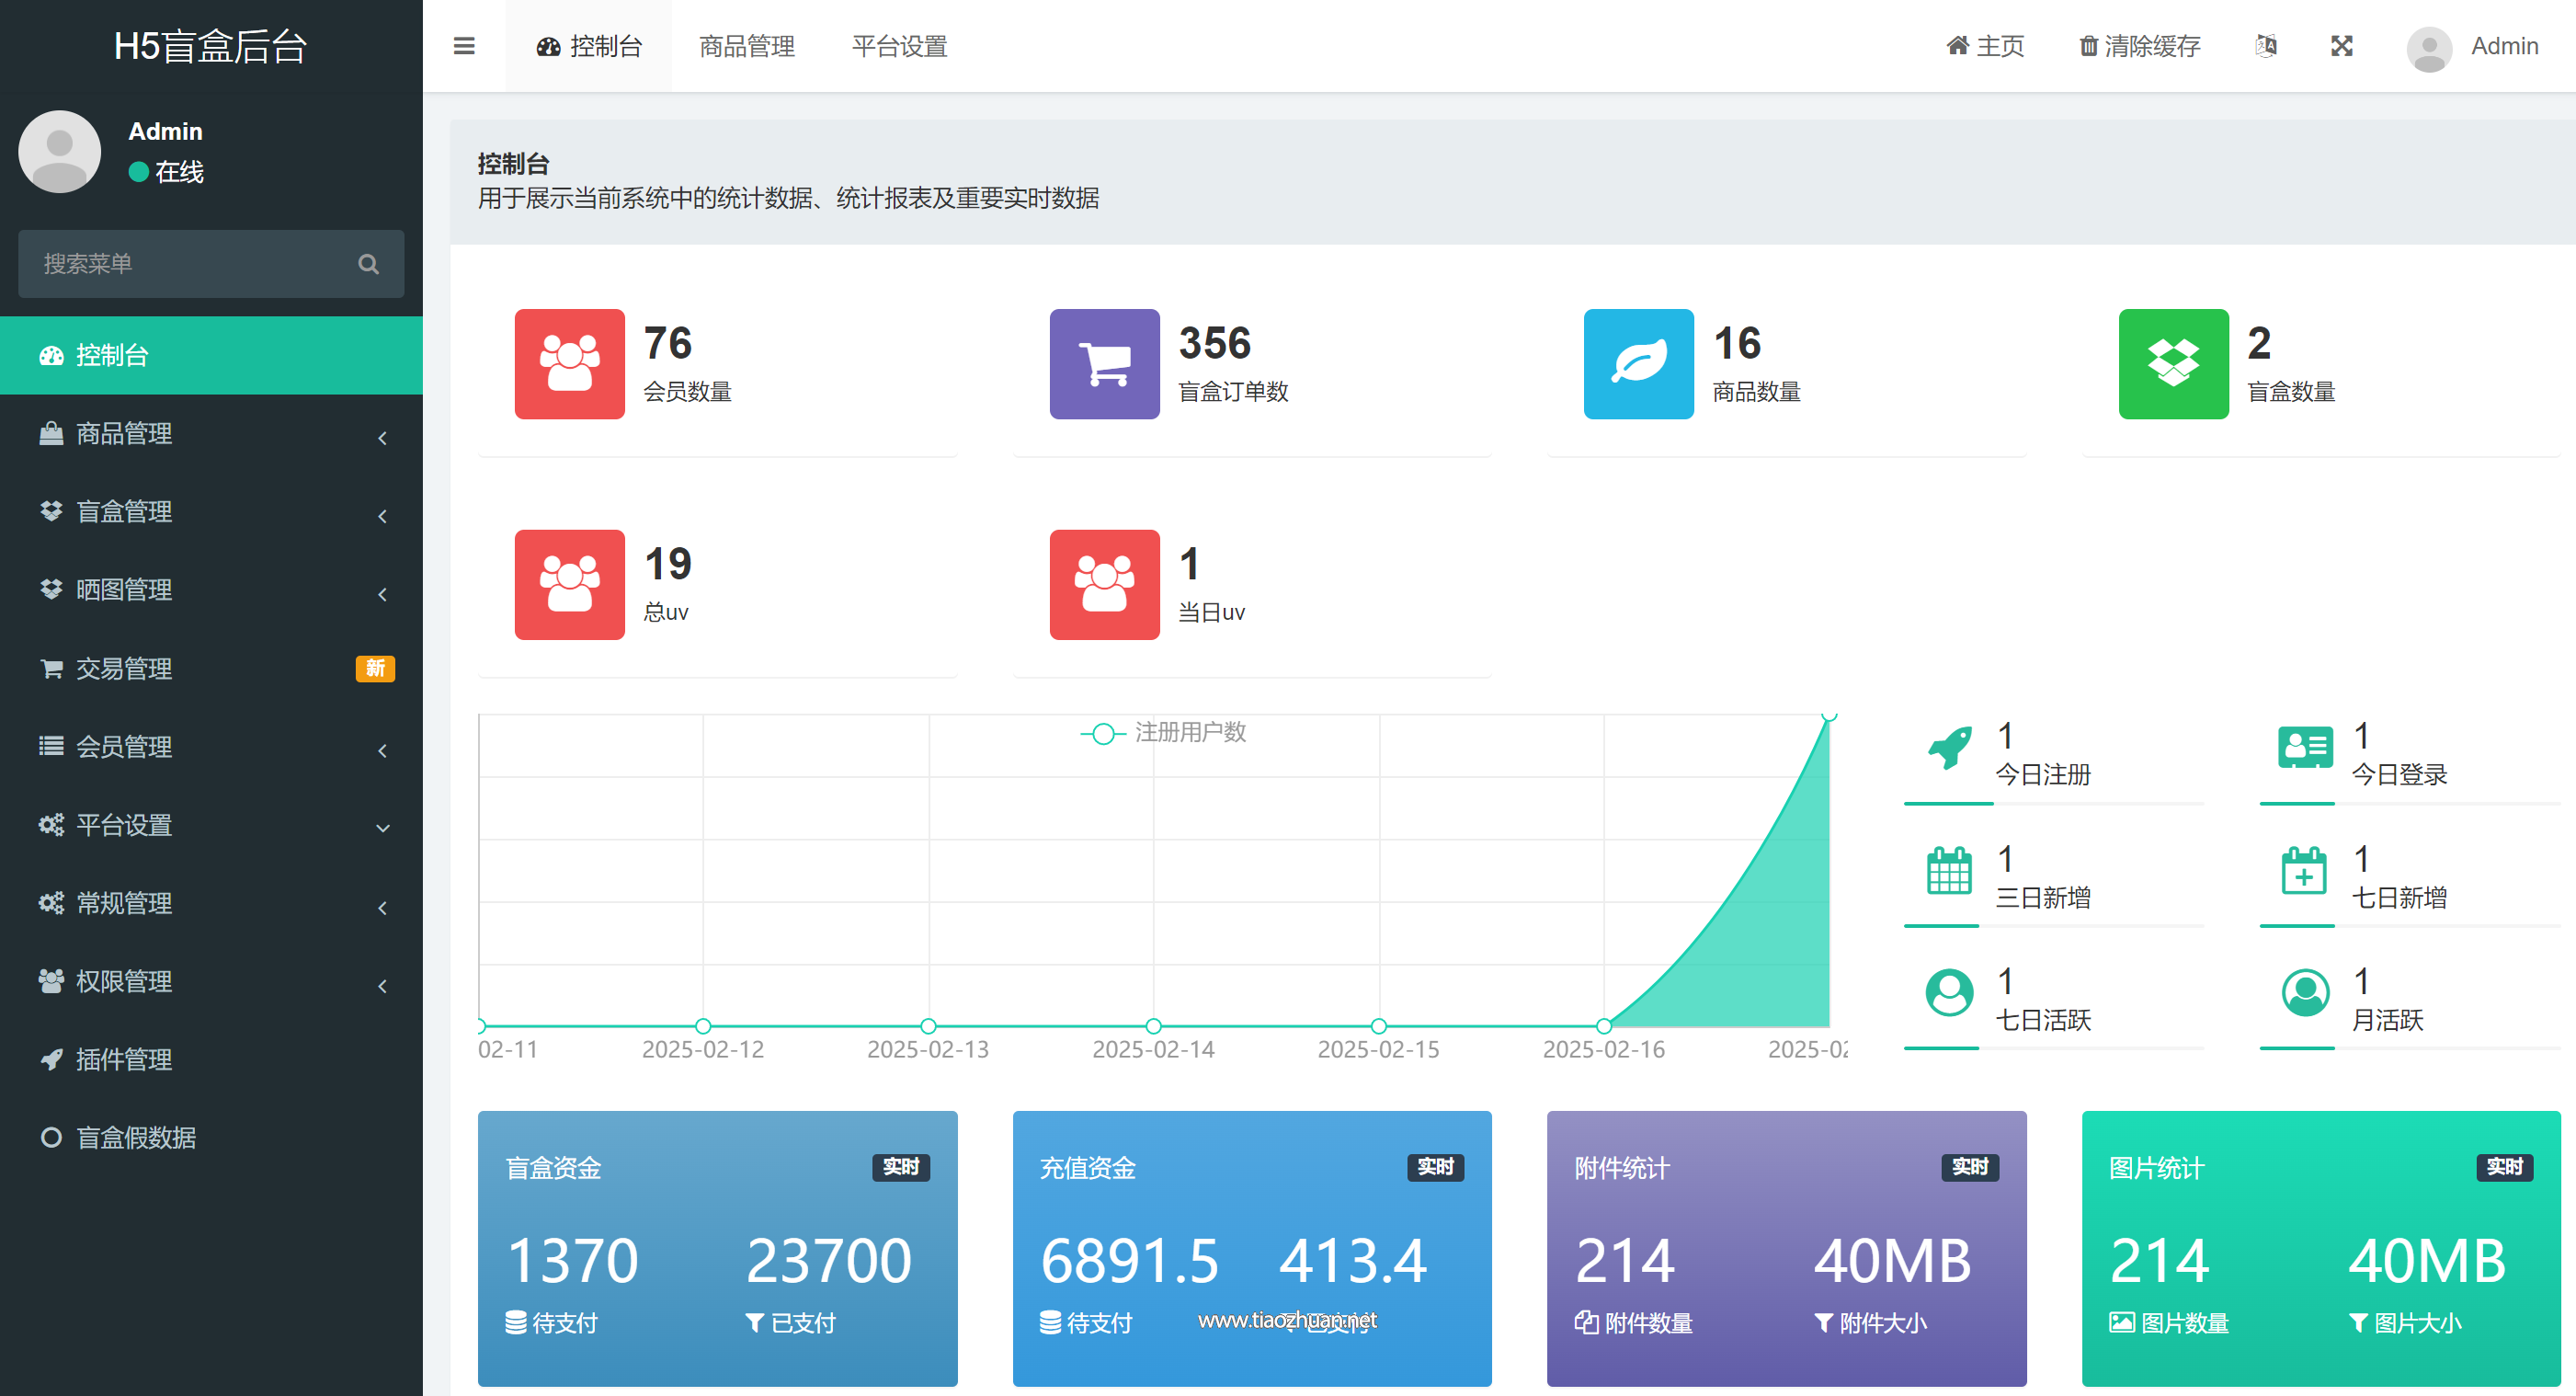
Task: Open the 主页 home link
Action: tap(1985, 46)
